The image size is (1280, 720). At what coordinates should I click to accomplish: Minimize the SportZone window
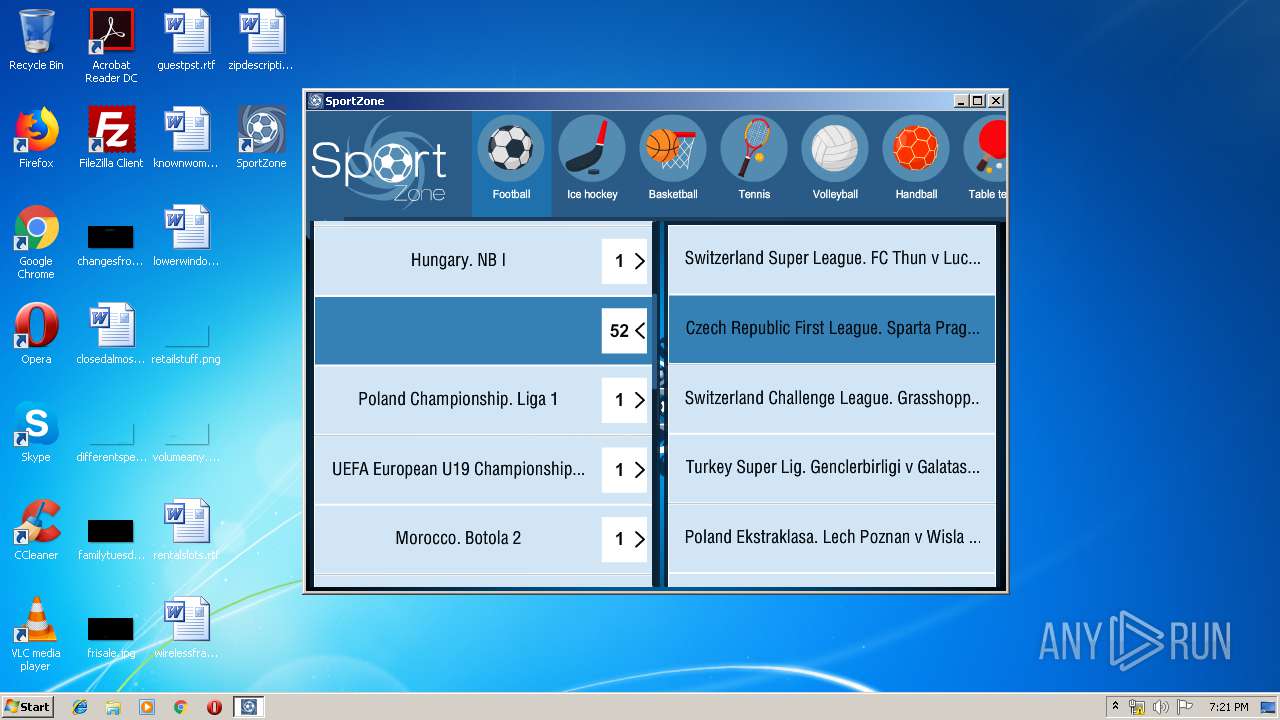(x=961, y=101)
